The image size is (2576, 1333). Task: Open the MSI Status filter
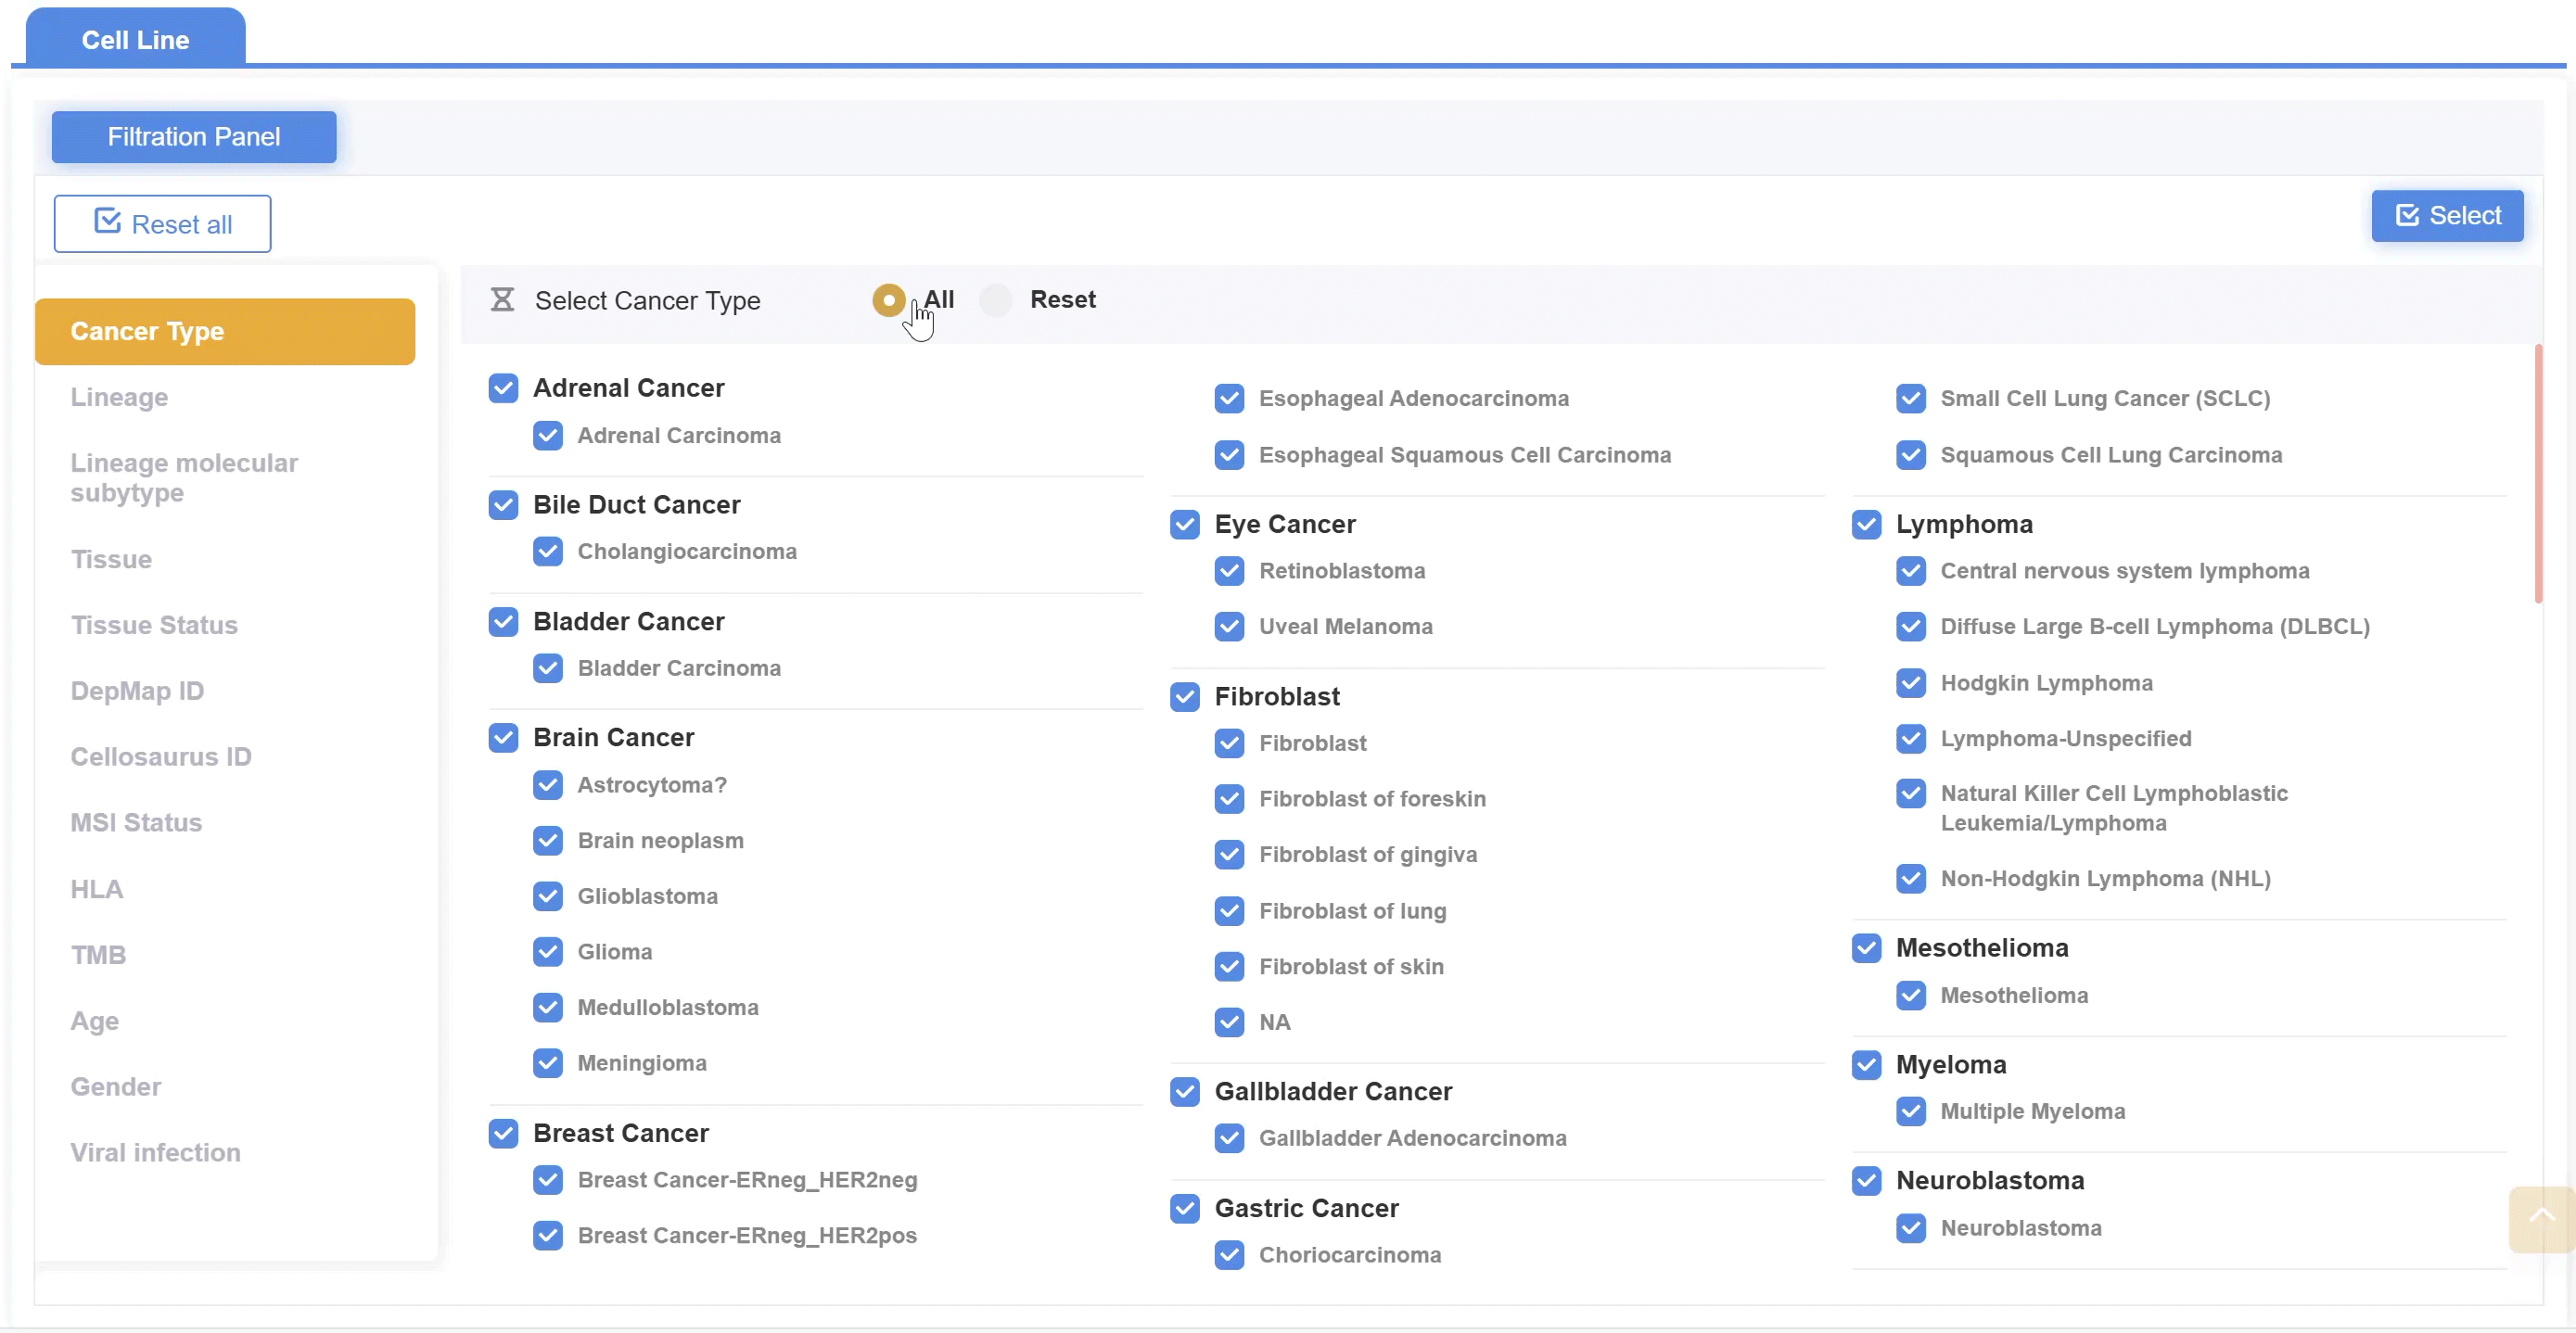click(x=136, y=822)
